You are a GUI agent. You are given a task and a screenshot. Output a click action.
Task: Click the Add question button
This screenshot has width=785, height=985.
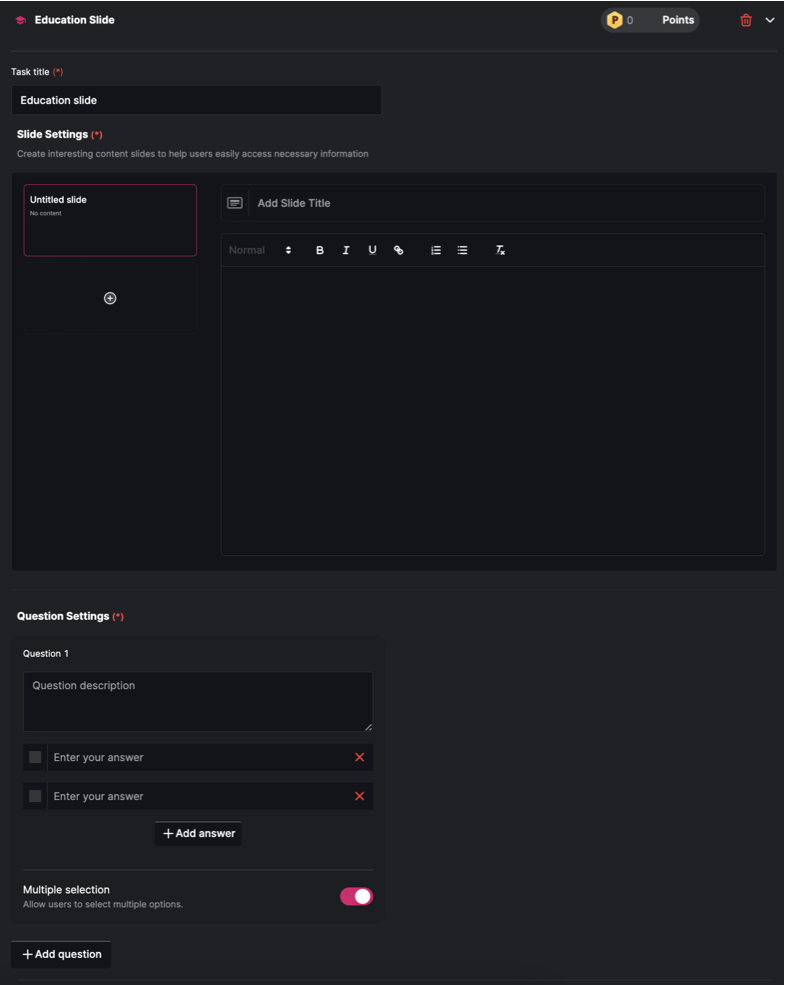[x=61, y=954]
